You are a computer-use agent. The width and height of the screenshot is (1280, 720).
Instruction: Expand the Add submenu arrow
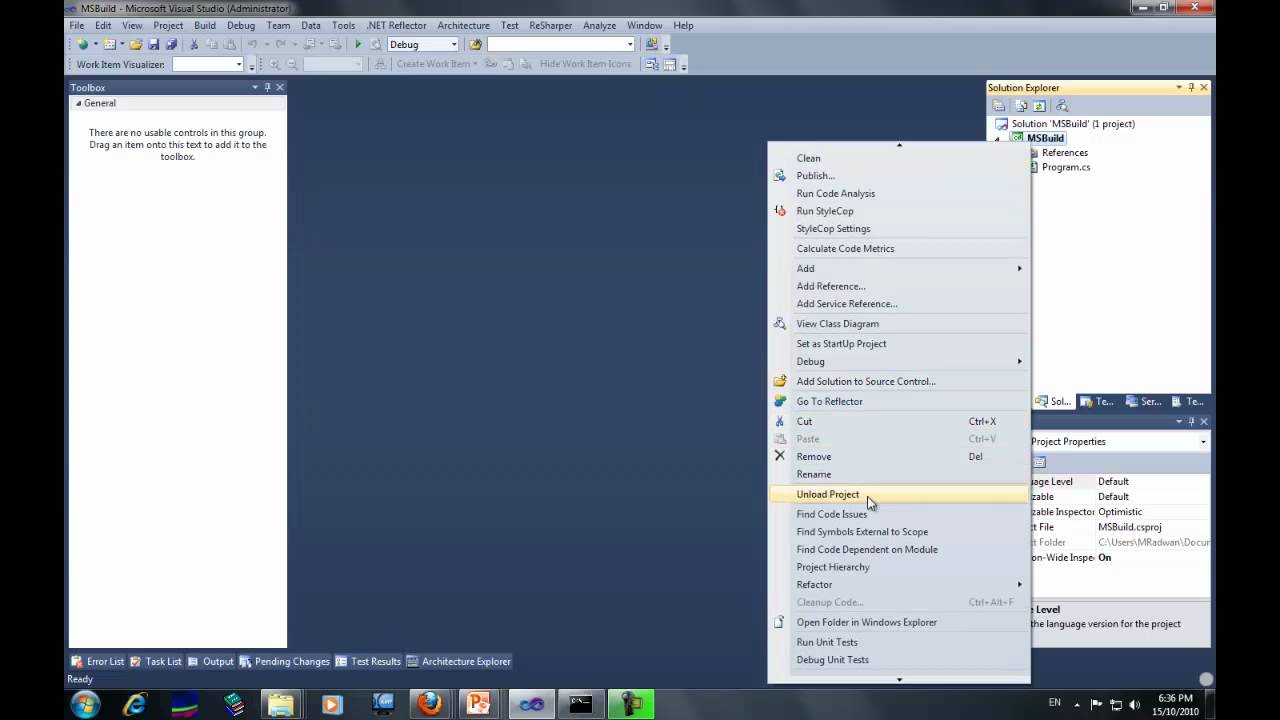click(1020, 268)
